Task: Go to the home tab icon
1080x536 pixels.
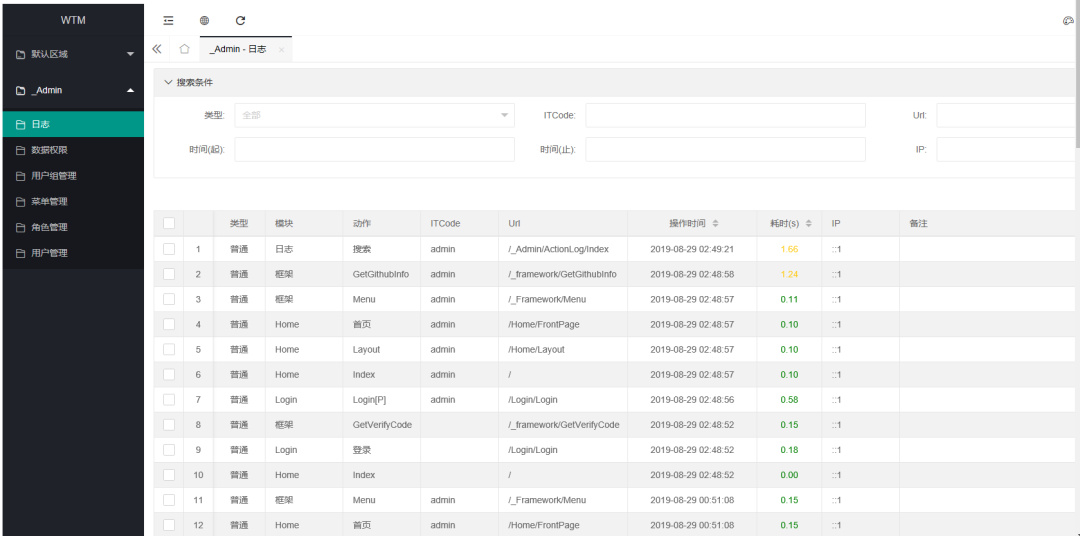Action: click(184, 49)
